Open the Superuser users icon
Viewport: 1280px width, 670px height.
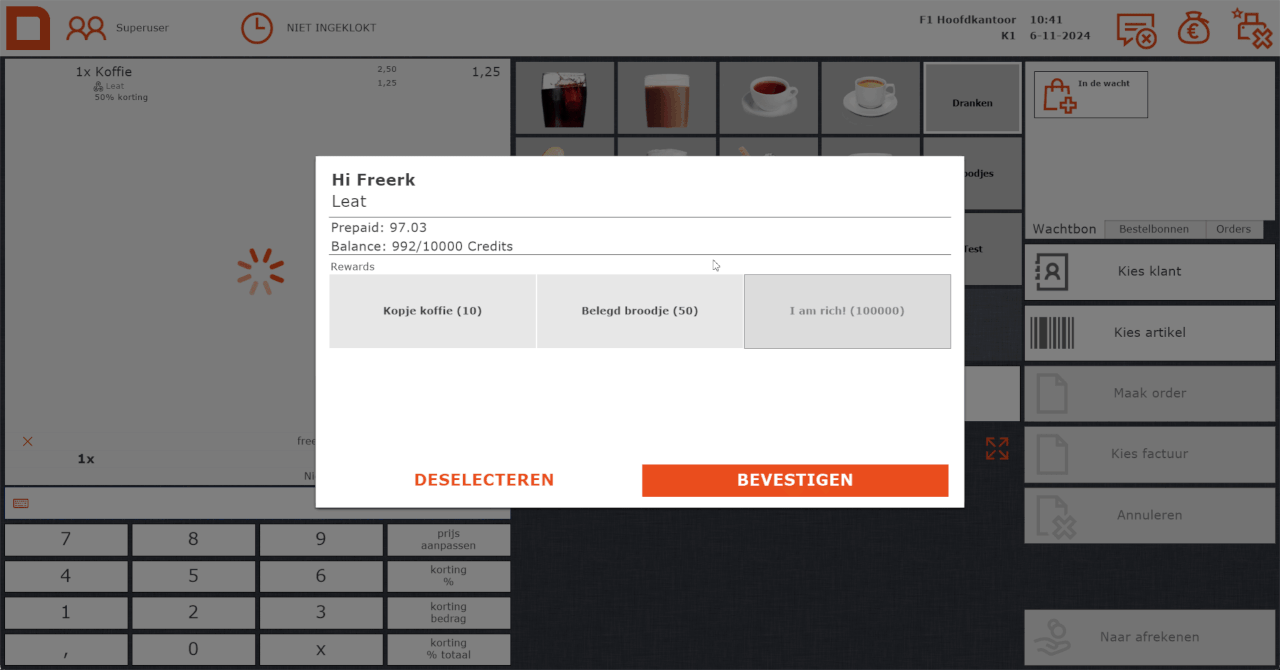pos(86,28)
